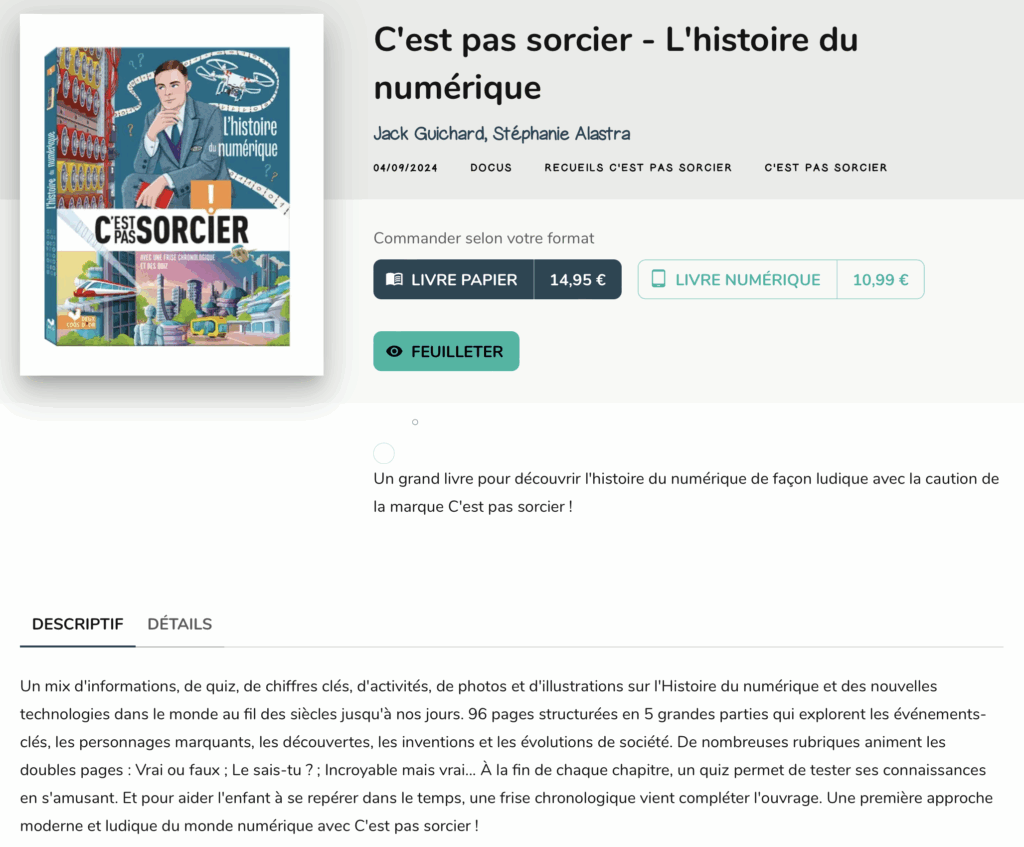
Task: Click the large round circle icon
Action: click(384, 453)
